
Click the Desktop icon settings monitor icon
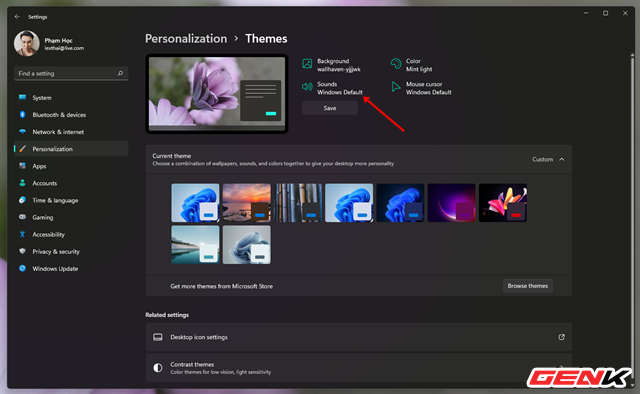tap(158, 337)
